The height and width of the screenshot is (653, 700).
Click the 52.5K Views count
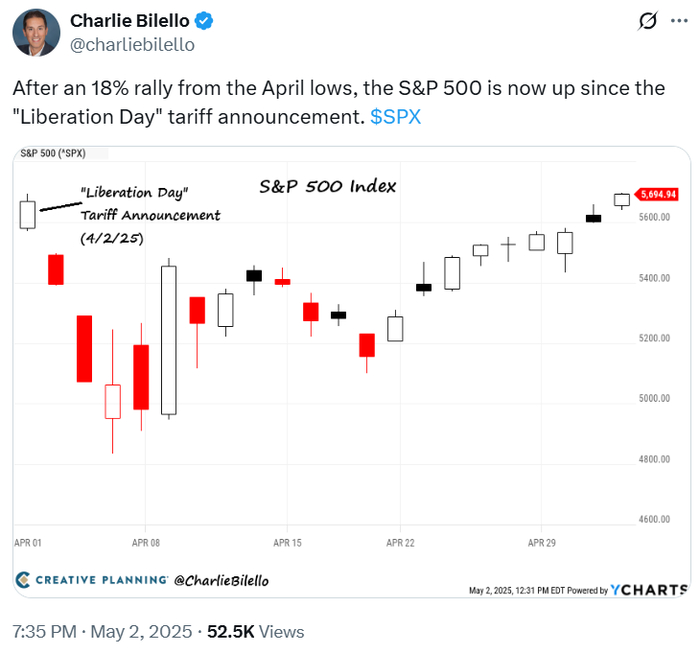pos(255,632)
